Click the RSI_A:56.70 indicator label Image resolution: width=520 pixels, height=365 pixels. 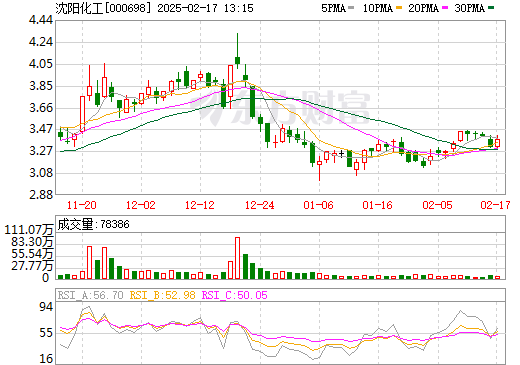click(x=91, y=295)
